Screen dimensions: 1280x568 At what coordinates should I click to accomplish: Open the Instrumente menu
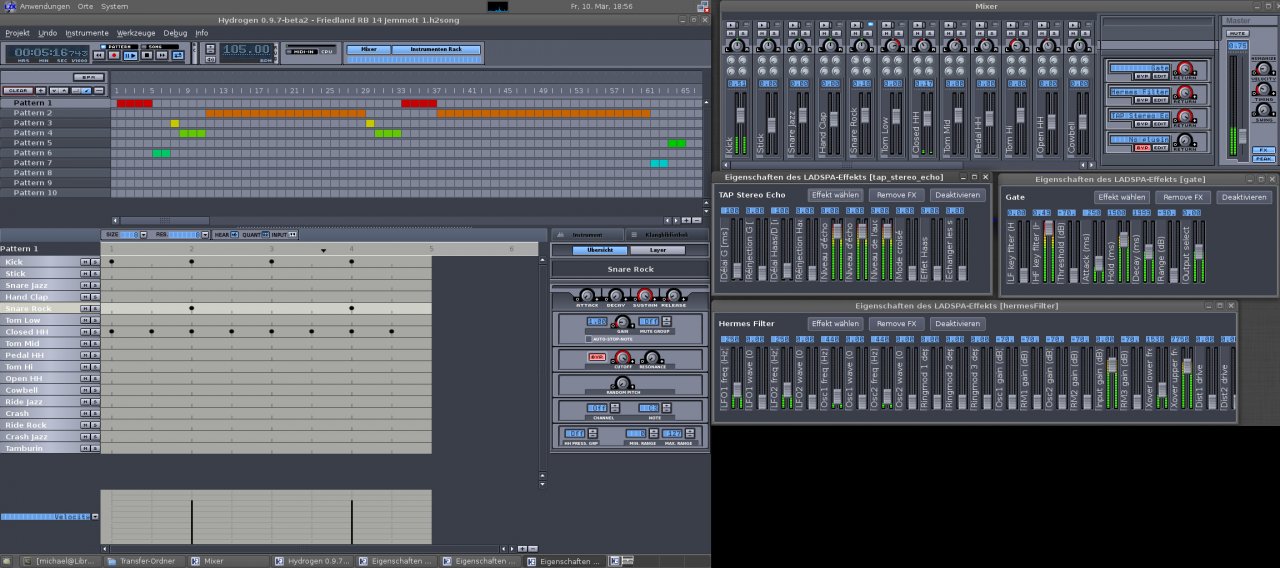pos(87,33)
